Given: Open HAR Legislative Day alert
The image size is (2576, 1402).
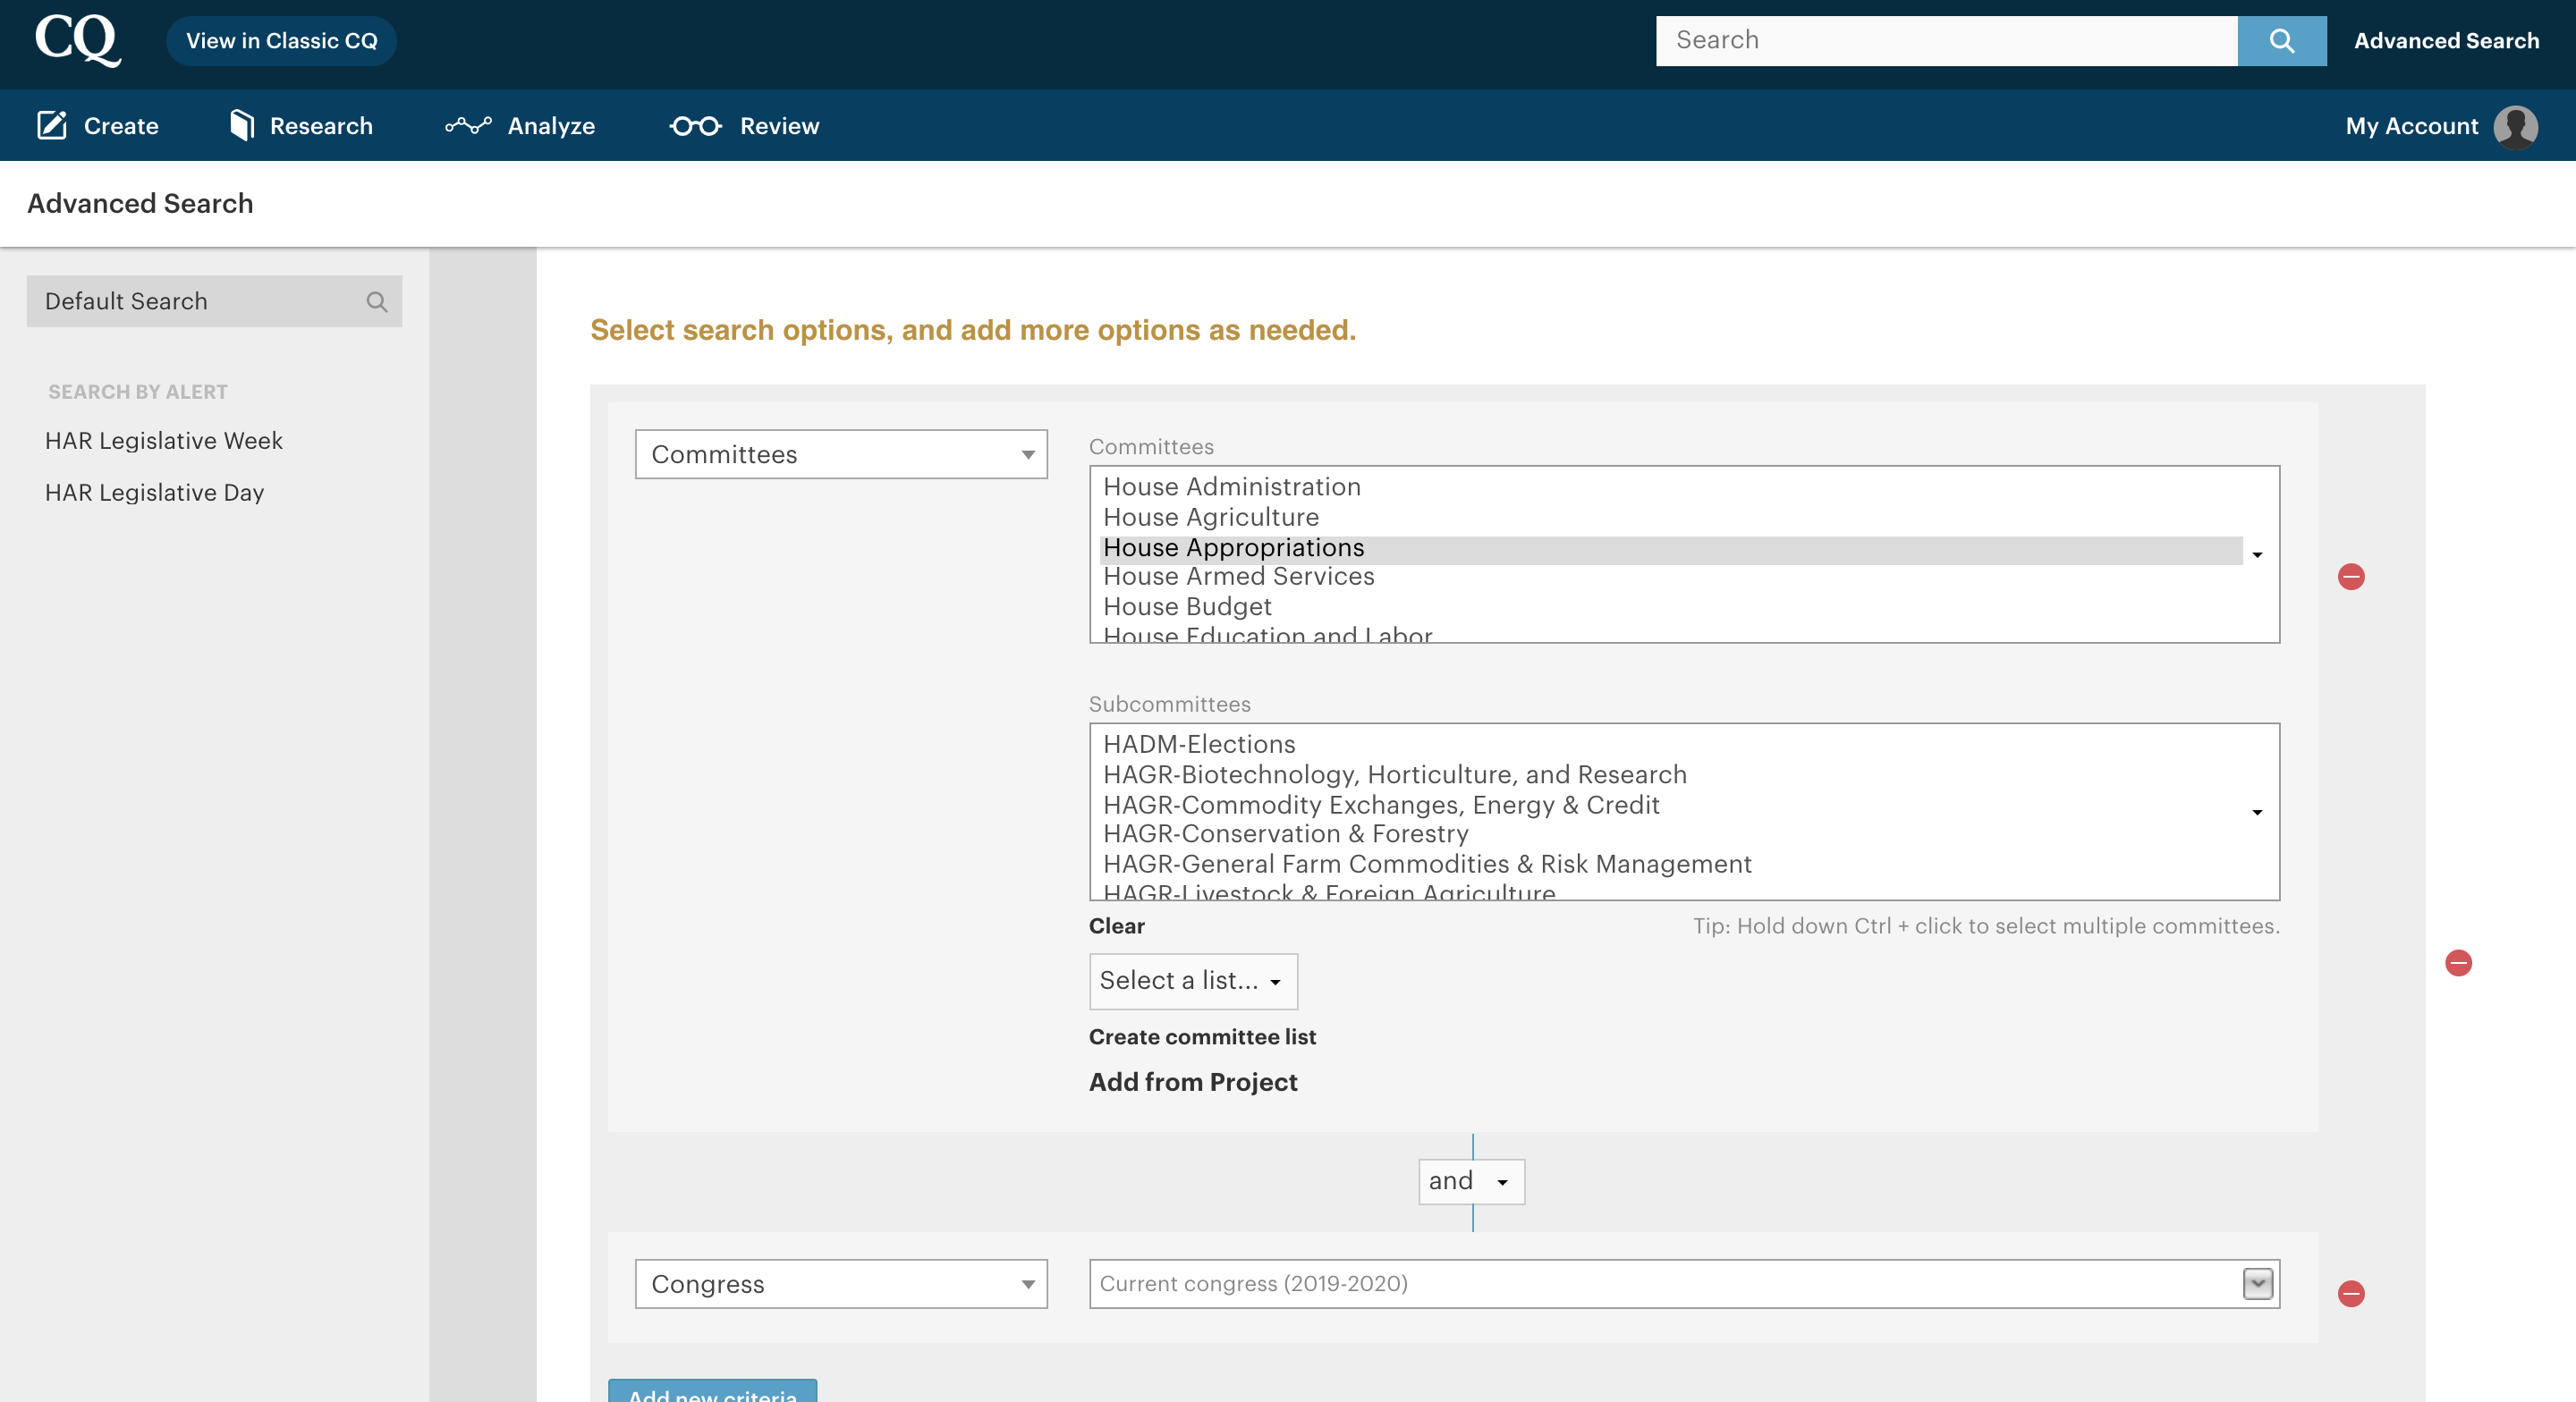Looking at the screenshot, I should (x=154, y=493).
